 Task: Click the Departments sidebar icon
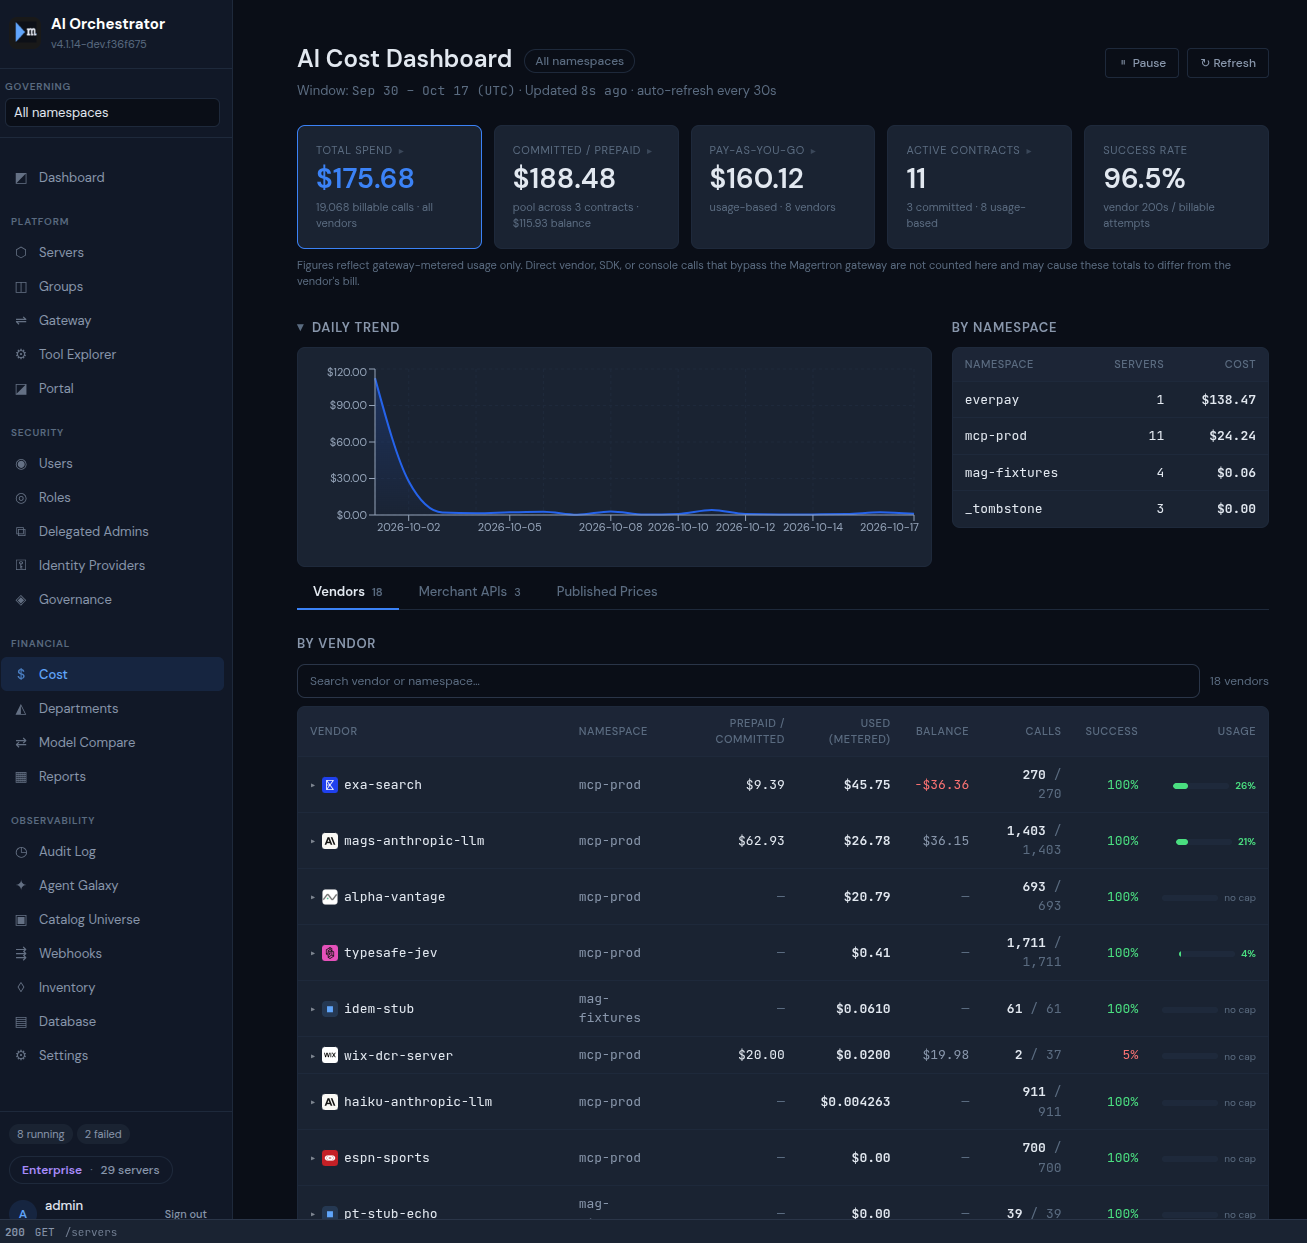[21, 709]
